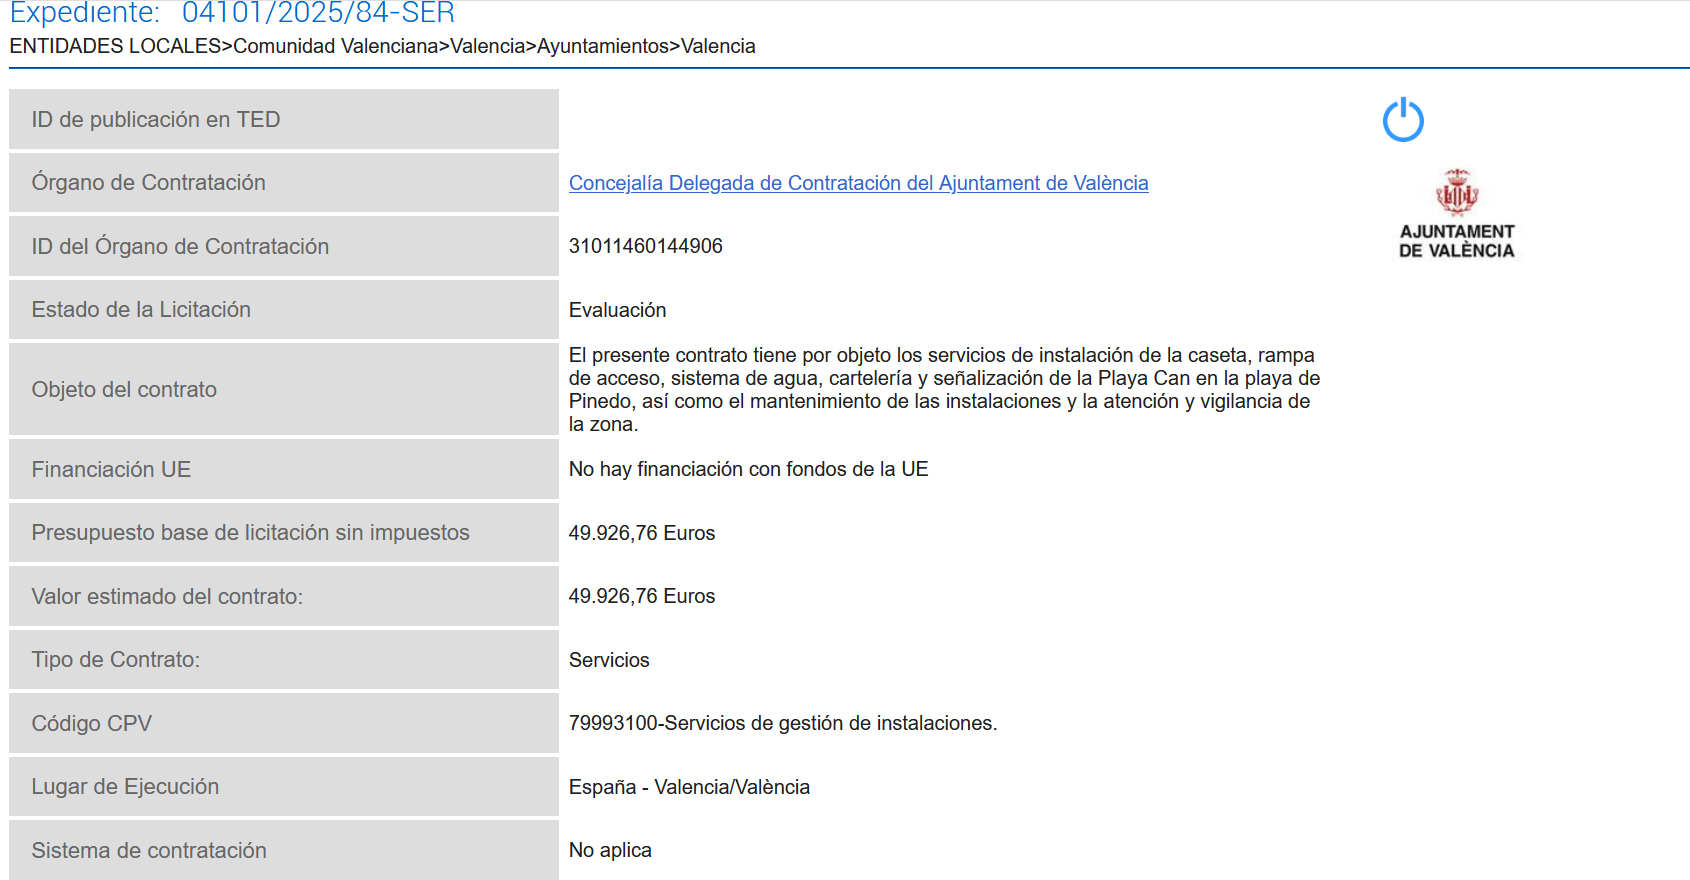The image size is (1690, 880).
Task: Open Concejalía Delegada de Contratación link
Action: pyautogui.click(x=858, y=183)
